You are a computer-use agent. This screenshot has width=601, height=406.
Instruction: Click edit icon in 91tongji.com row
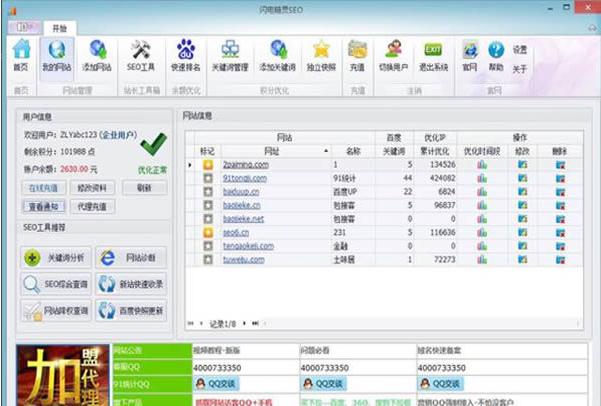[x=522, y=177]
